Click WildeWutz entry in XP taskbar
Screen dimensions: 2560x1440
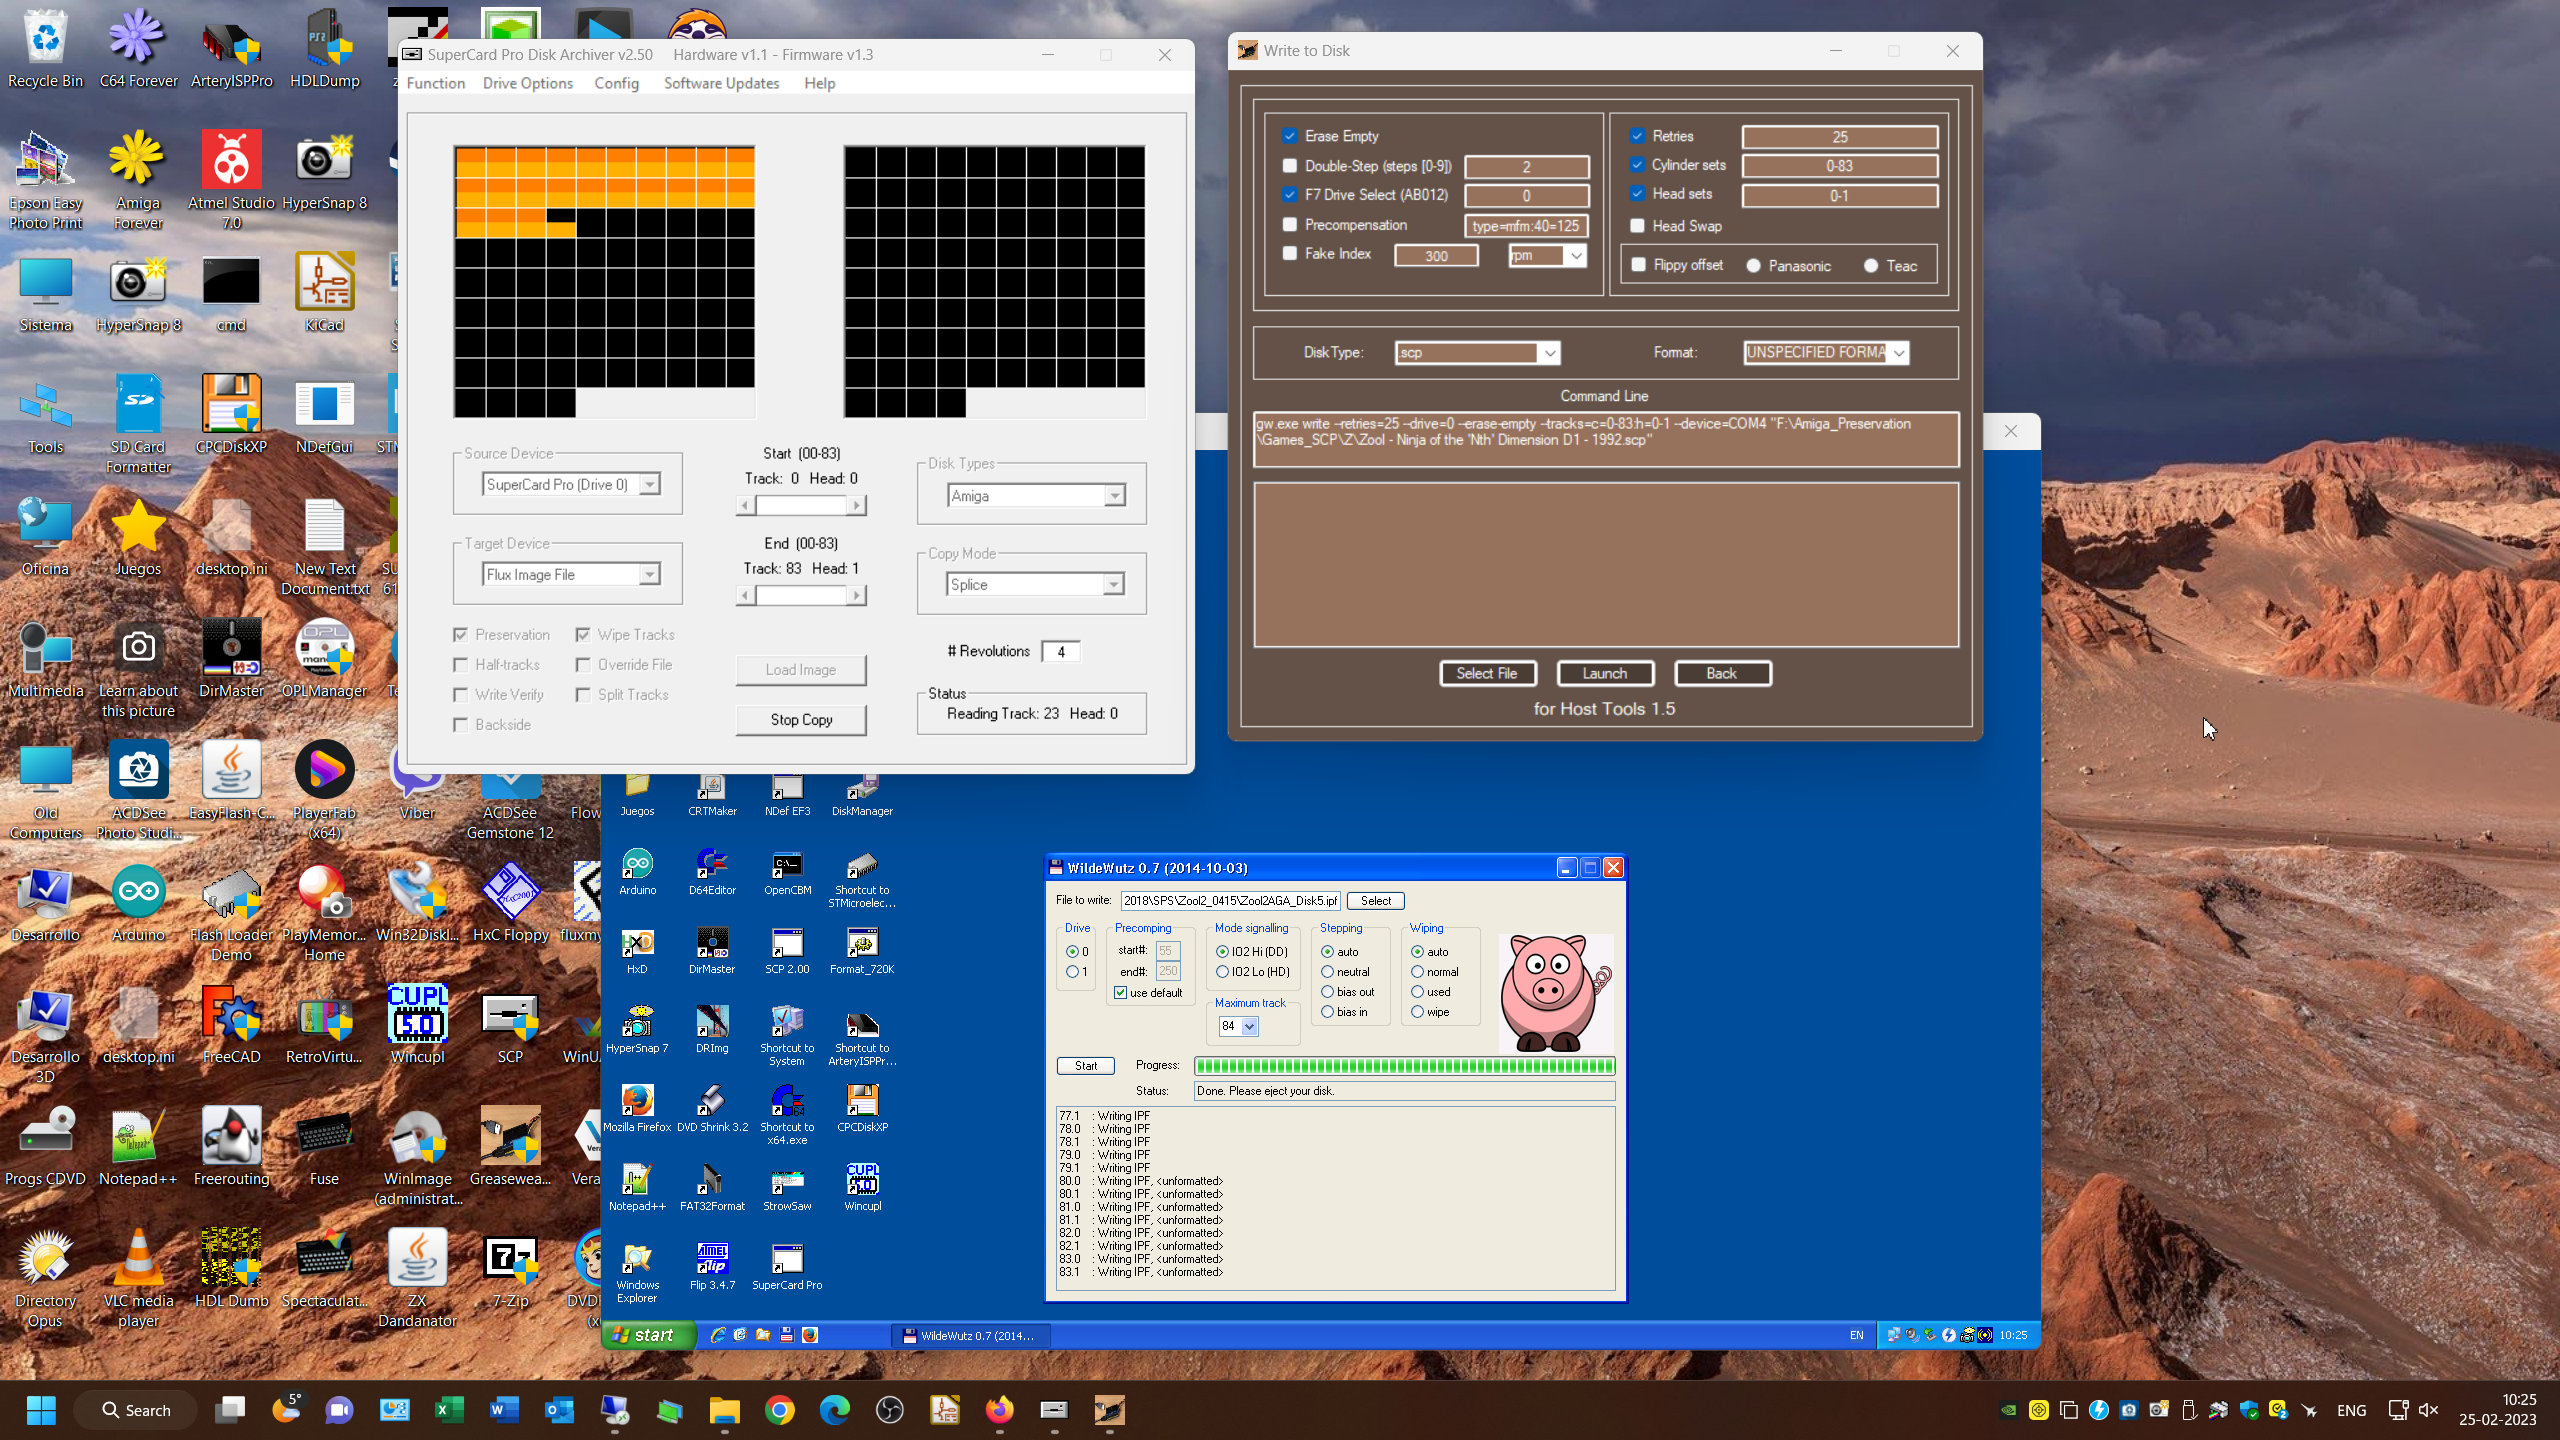coord(969,1335)
